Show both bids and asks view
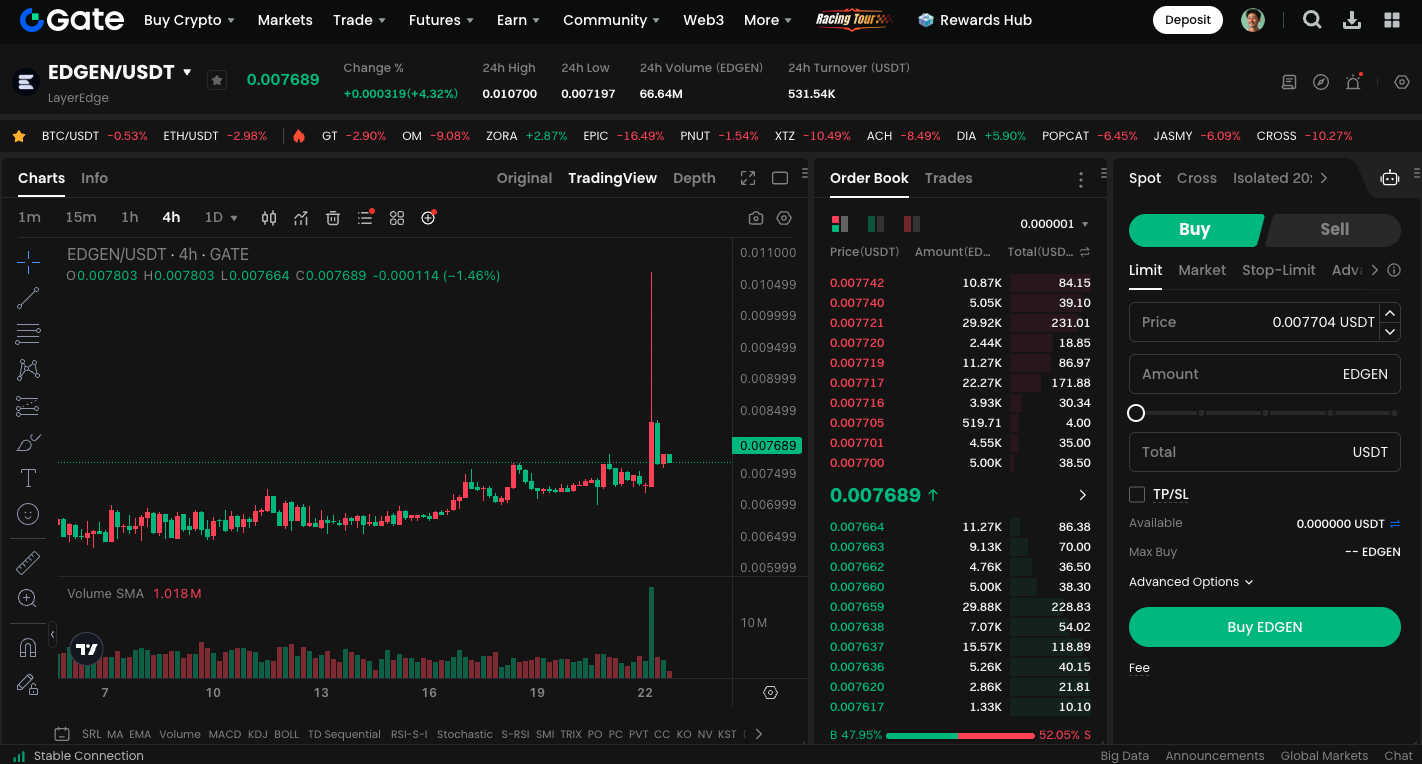The width and height of the screenshot is (1422, 764). [x=840, y=224]
